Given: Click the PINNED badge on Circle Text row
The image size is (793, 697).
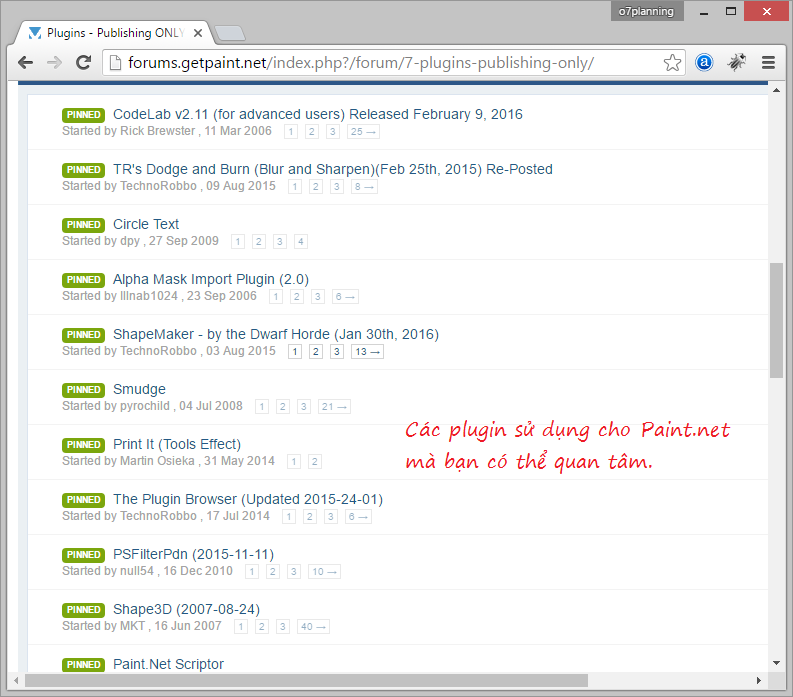Looking at the screenshot, I should (83, 225).
